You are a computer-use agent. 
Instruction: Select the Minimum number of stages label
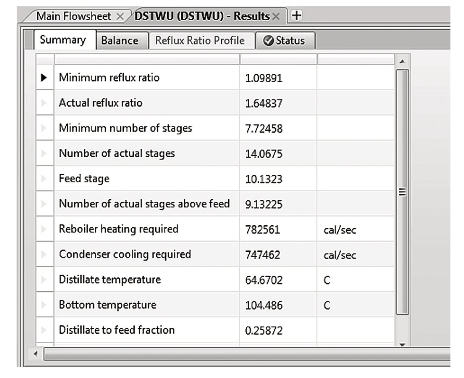[x=126, y=128]
